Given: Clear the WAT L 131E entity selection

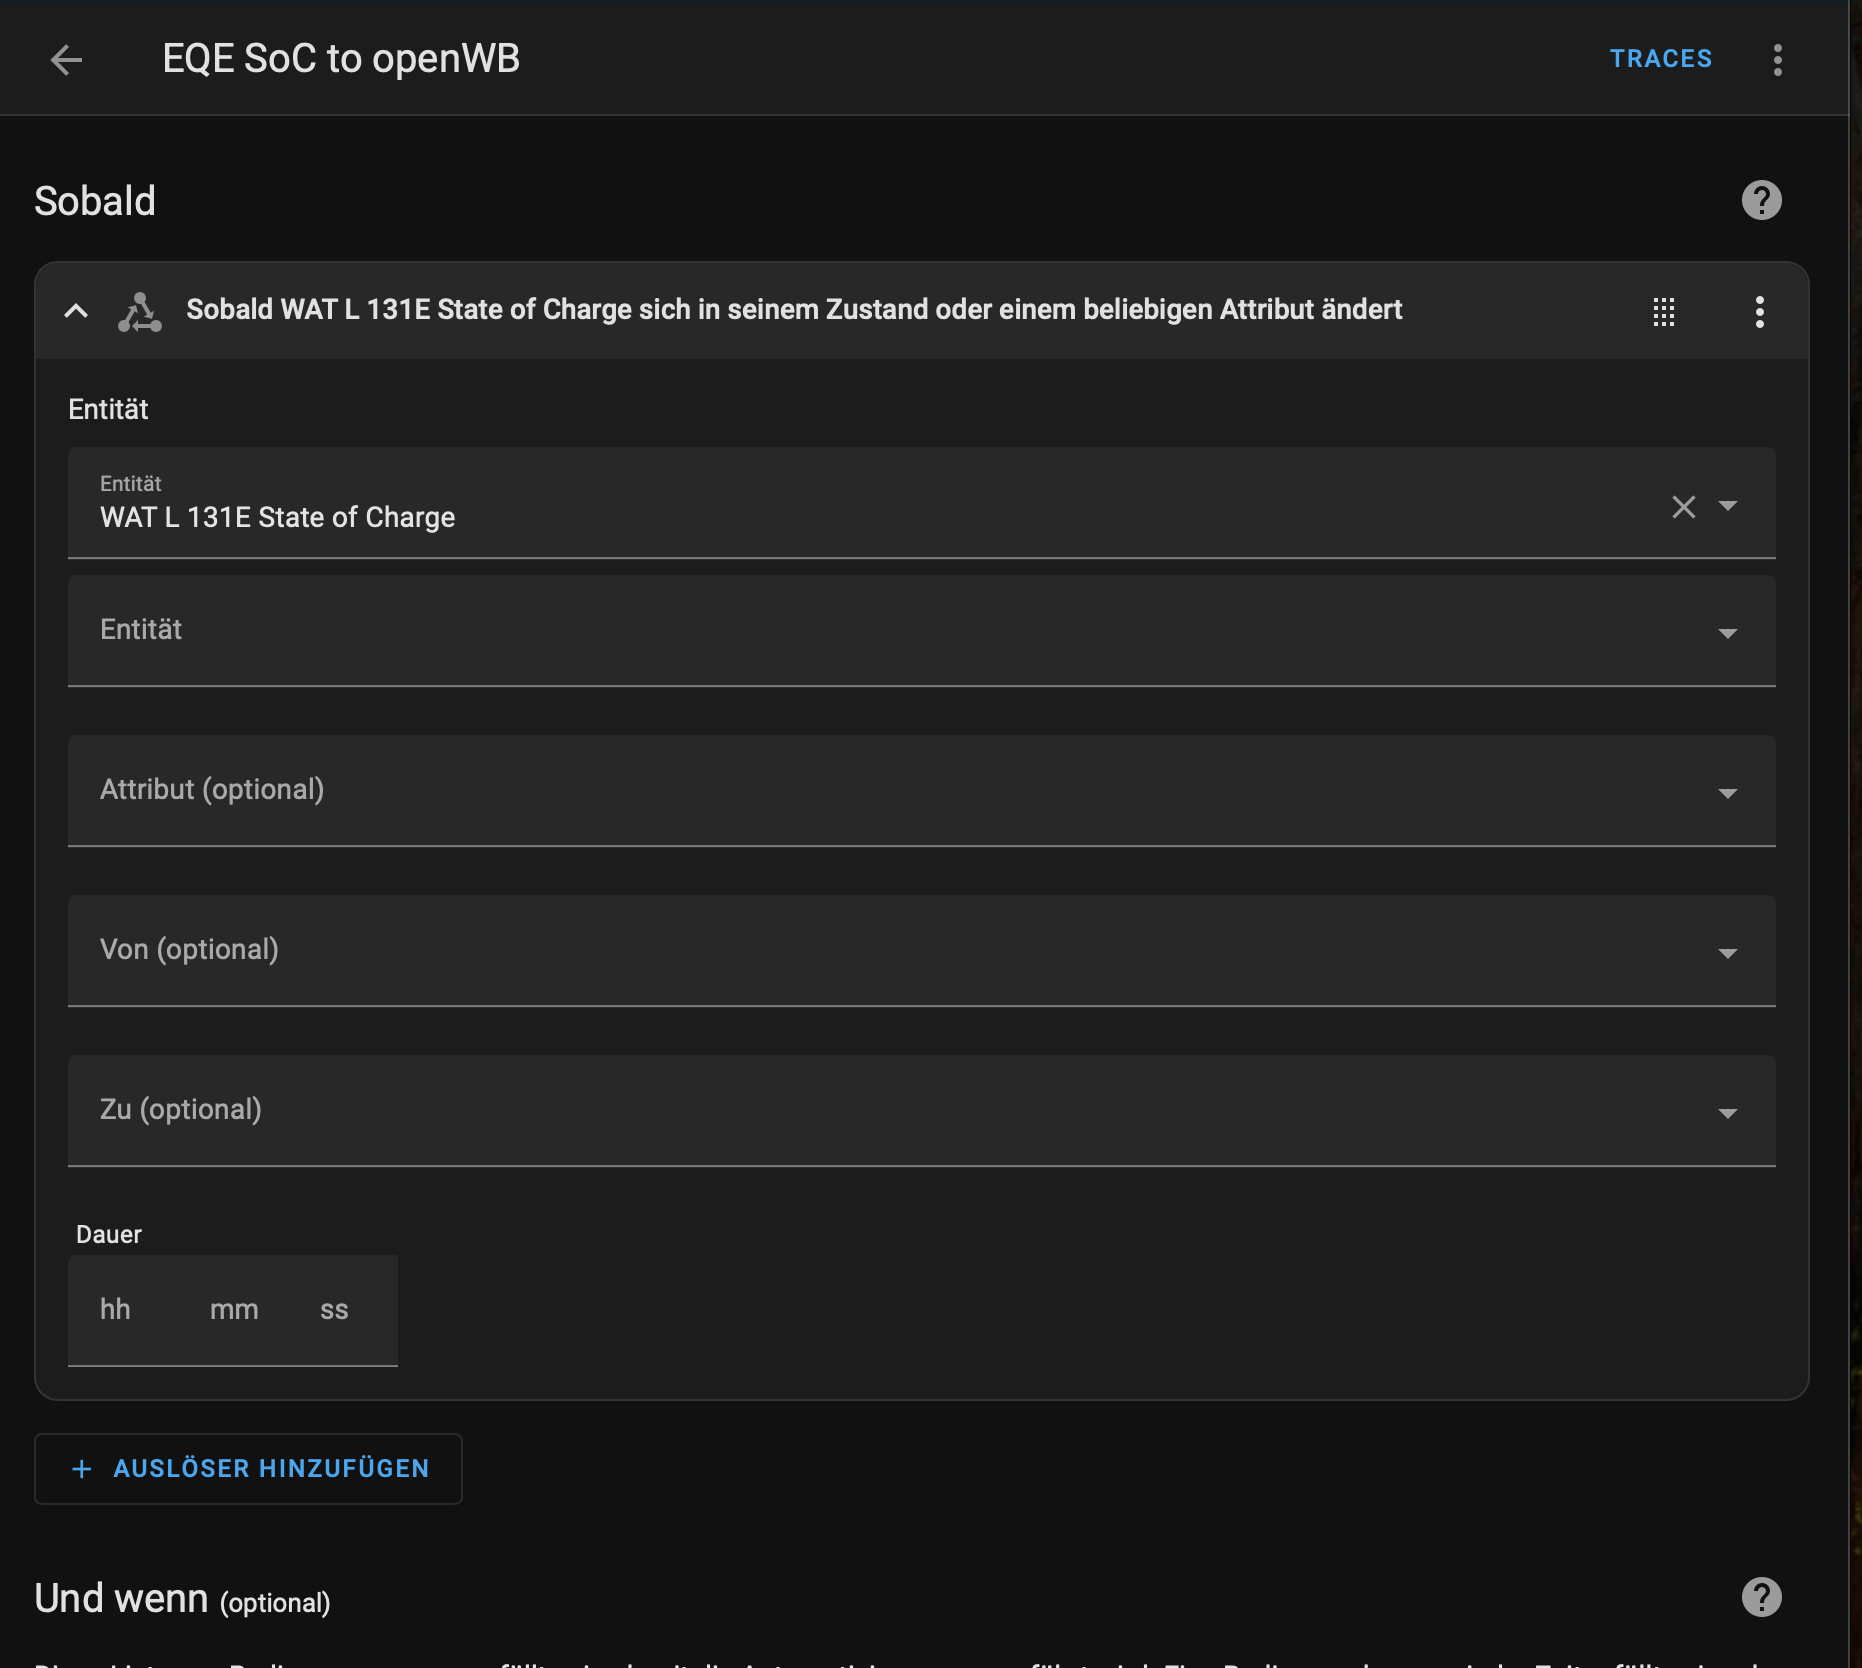Looking at the screenshot, I should tap(1683, 507).
